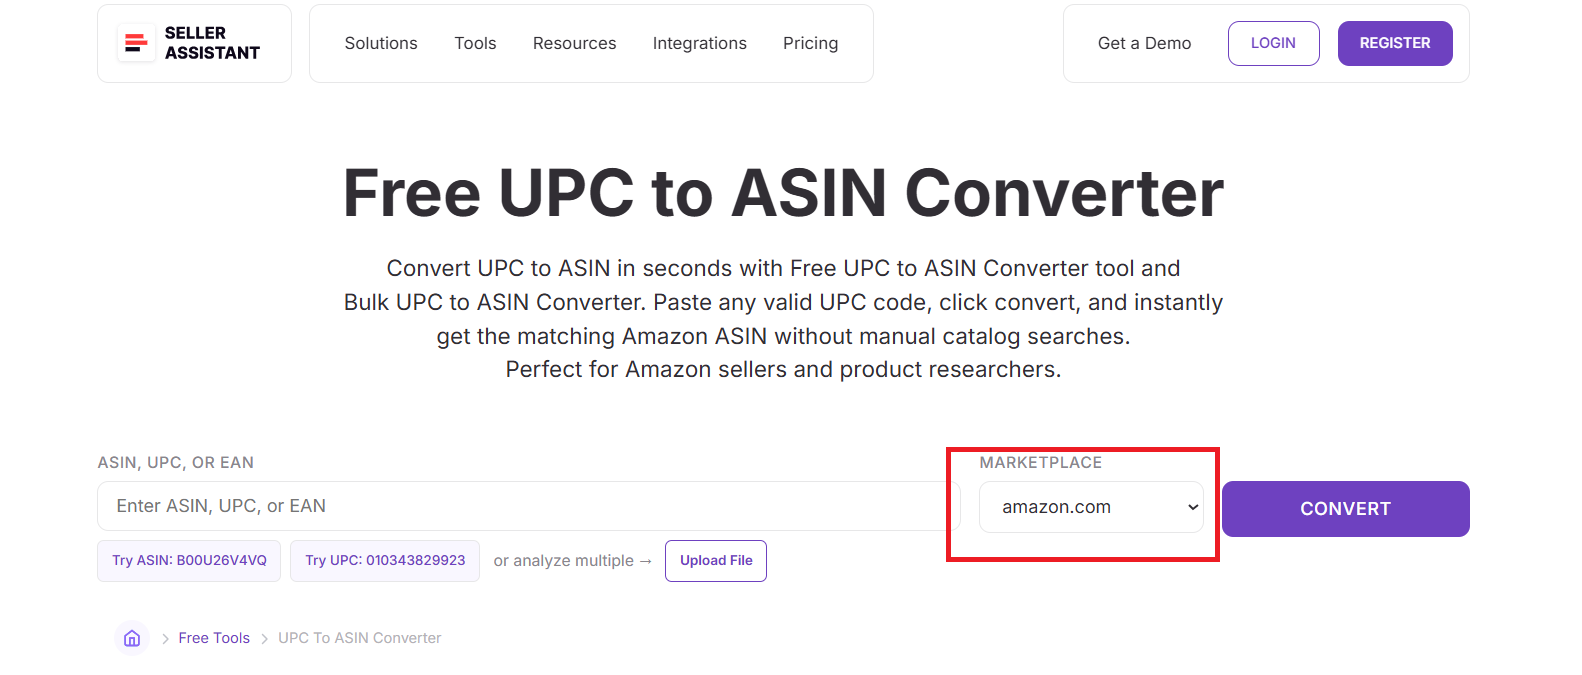Image resolution: width=1582 pixels, height=675 pixels.
Task: Open the Tools dropdown
Action: (475, 43)
